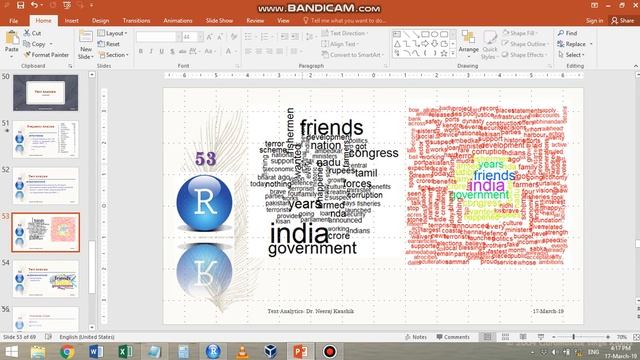
Task: Switch to the Animations tab
Action: click(x=178, y=20)
